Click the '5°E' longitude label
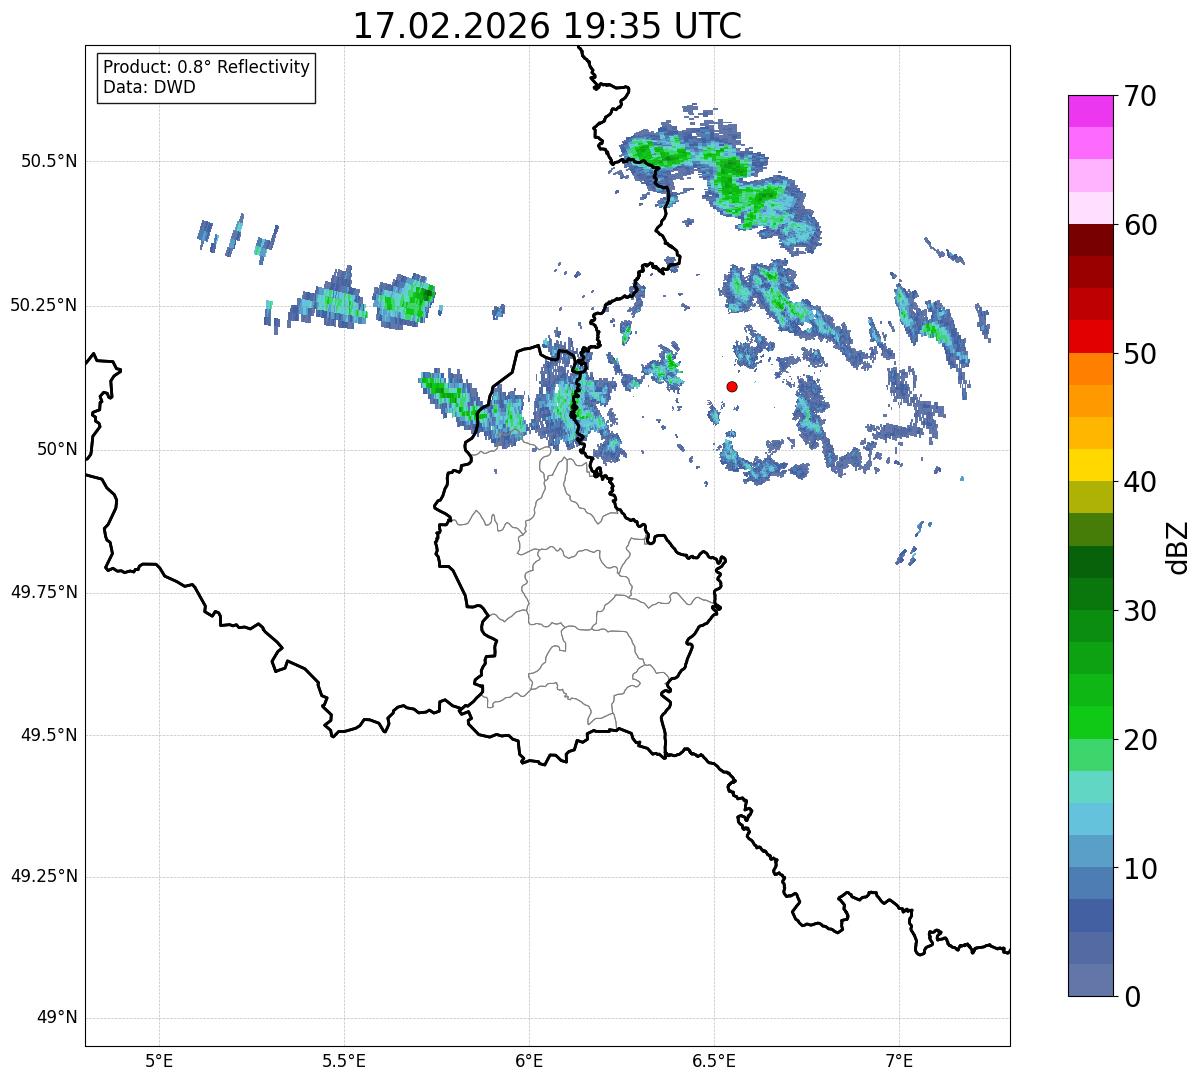 point(159,1060)
